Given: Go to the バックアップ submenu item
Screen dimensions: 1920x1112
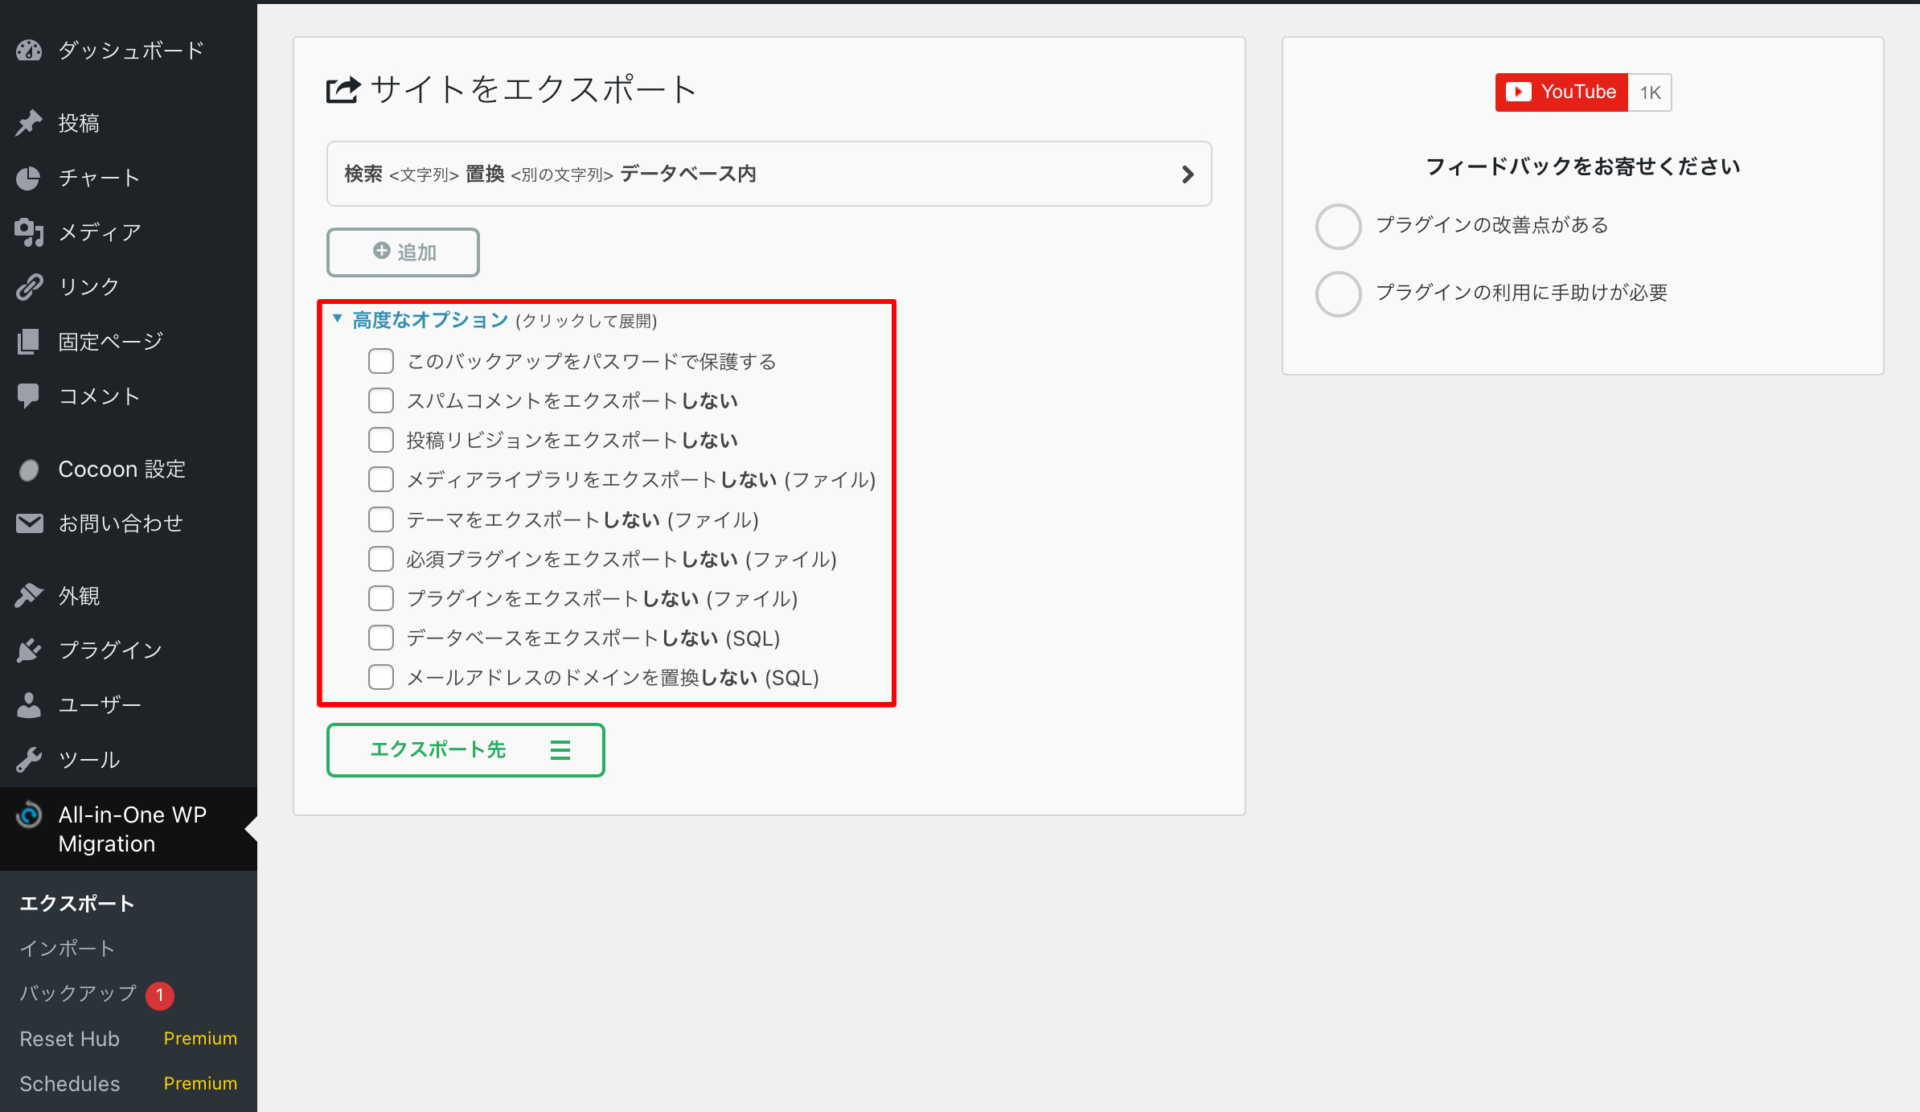Looking at the screenshot, I should pos(78,993).
